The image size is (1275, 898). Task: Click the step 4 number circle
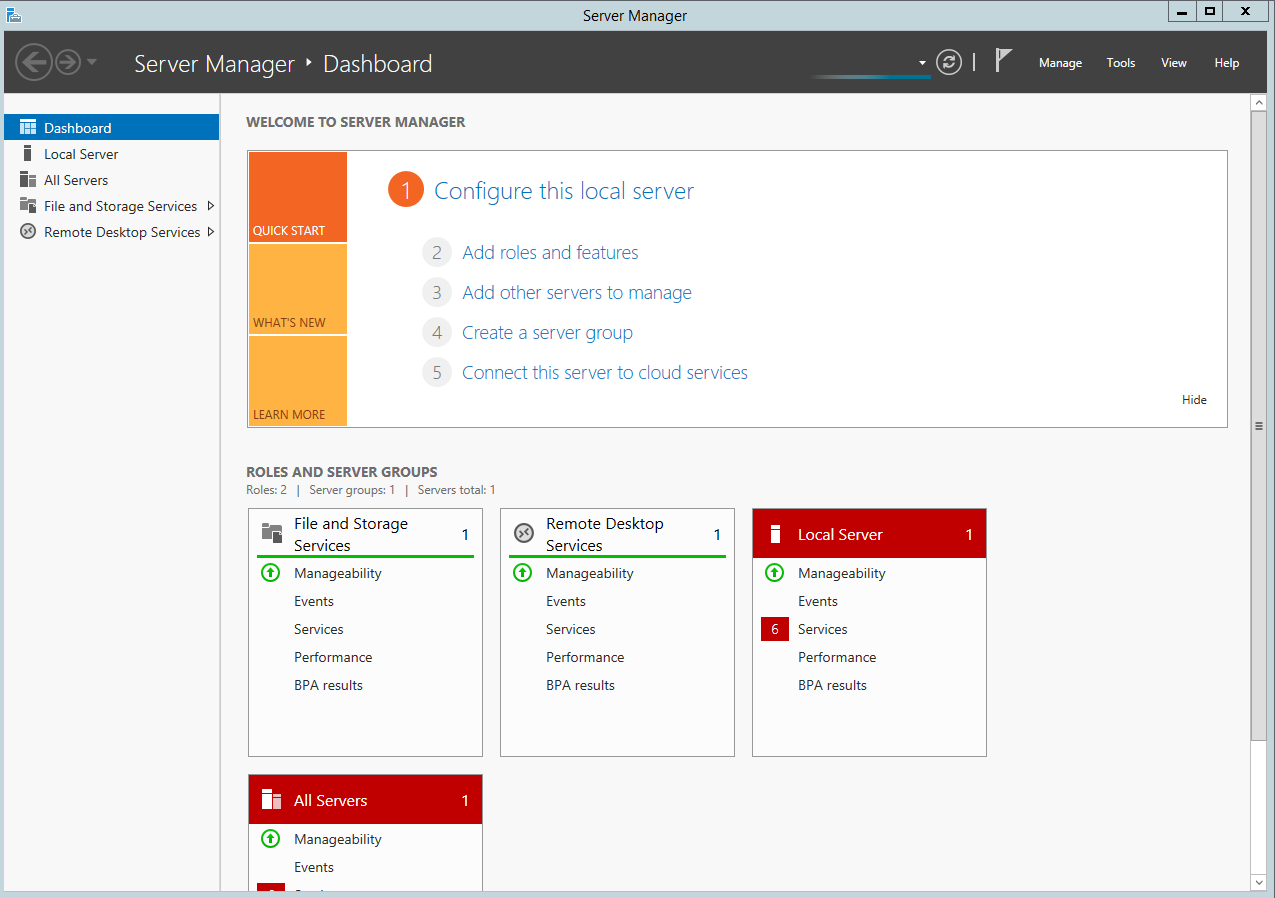point(437,333)
